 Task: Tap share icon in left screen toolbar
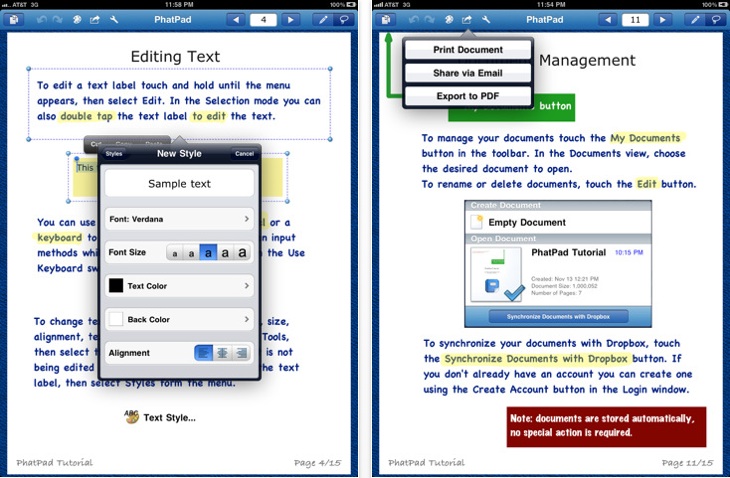[x=95, y=20]
